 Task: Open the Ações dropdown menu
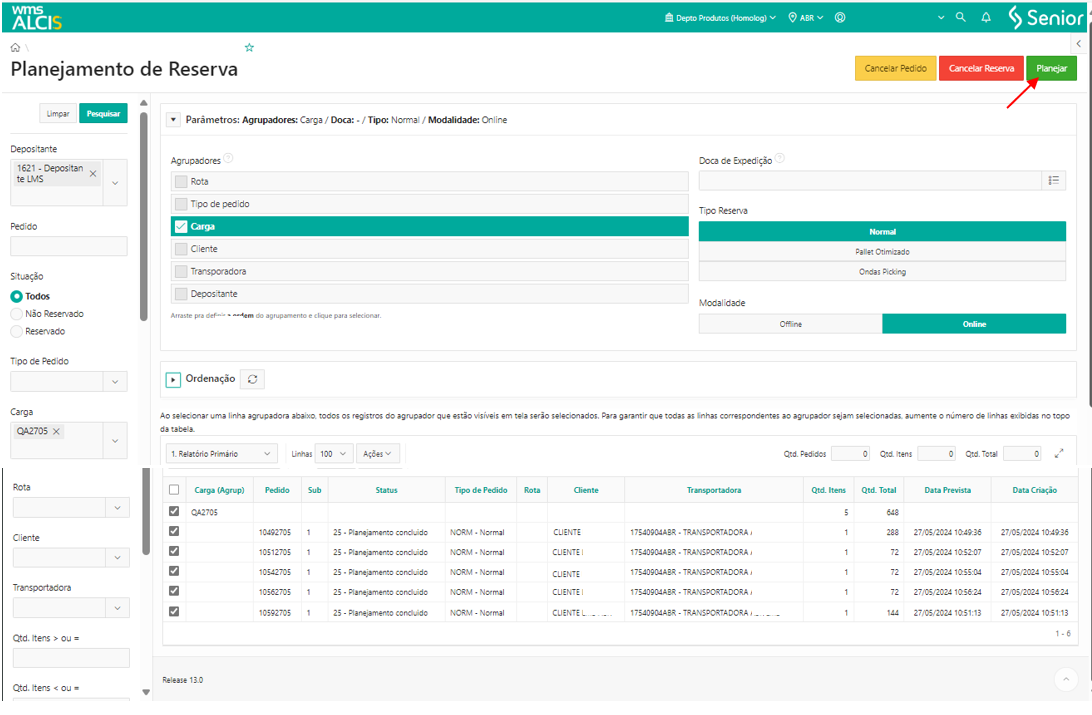379,453
